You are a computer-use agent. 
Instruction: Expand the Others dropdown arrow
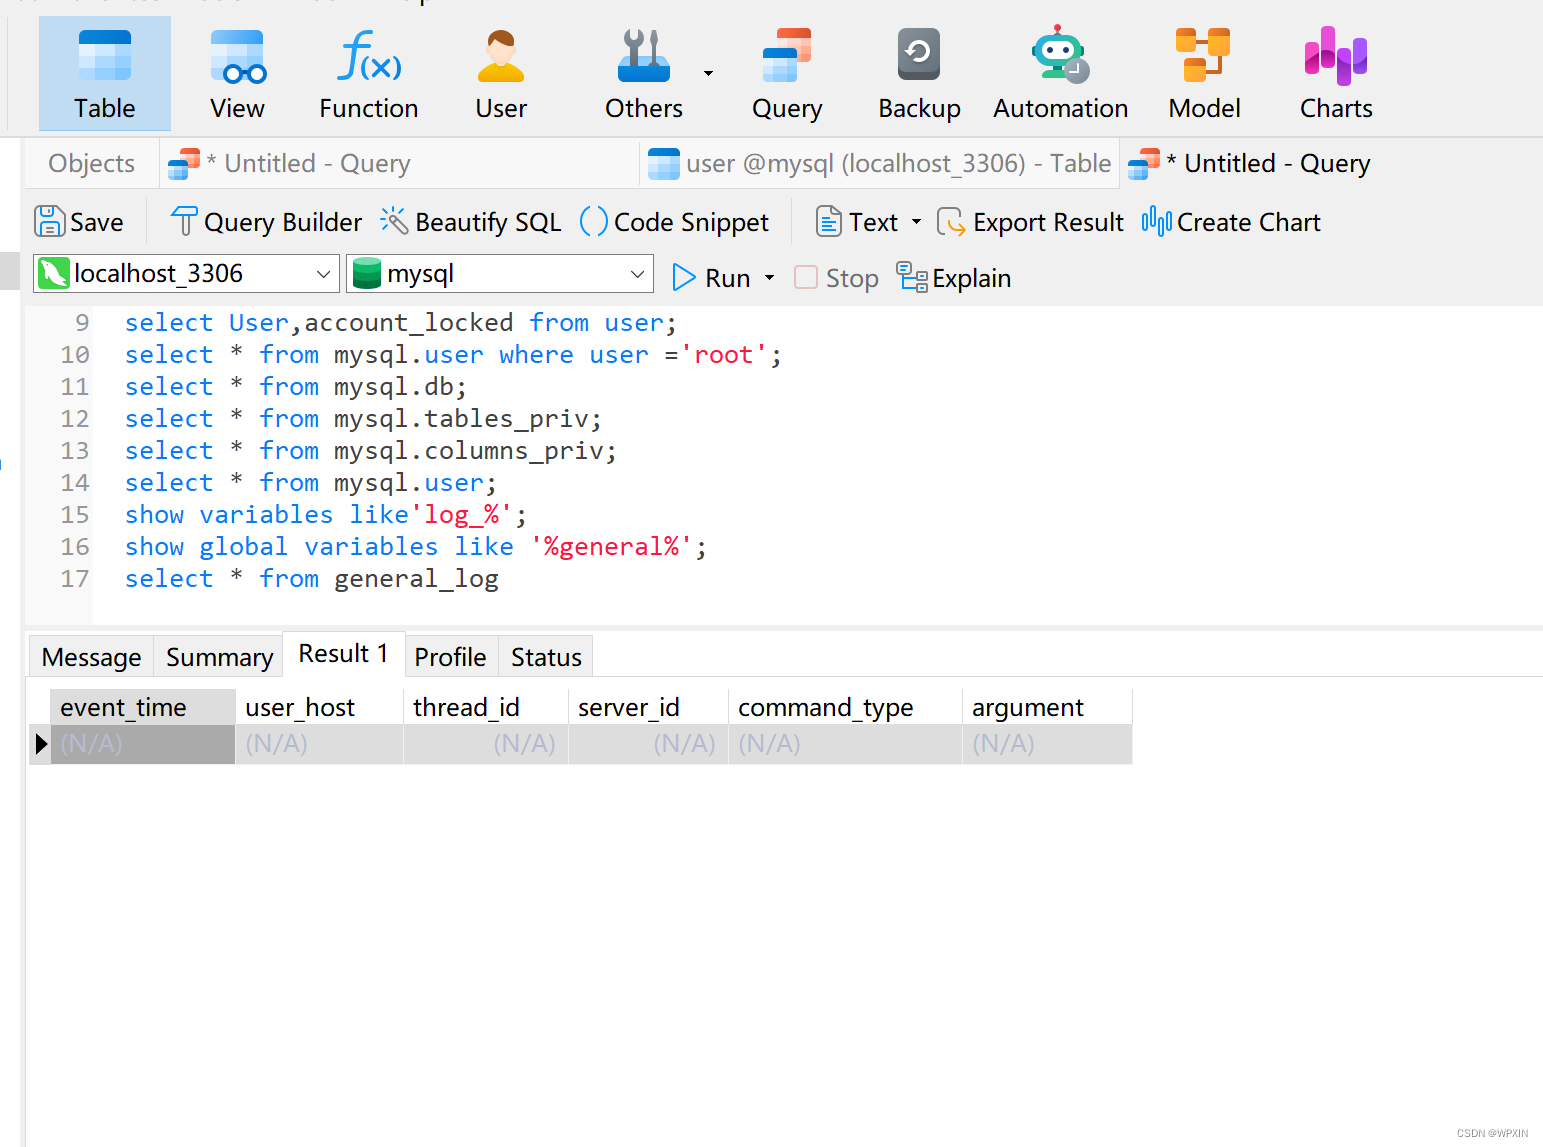[708, 73]
